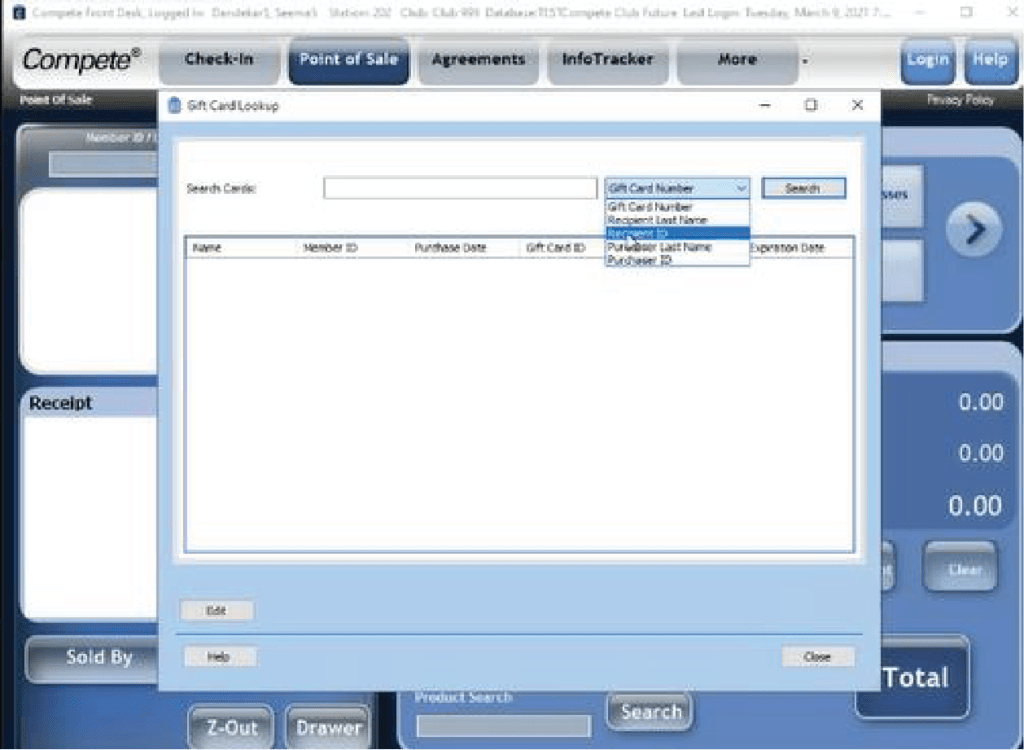Screen dimensions: 1024x750
Task: Open the Agreements tab
Action: tap(478, 60)
